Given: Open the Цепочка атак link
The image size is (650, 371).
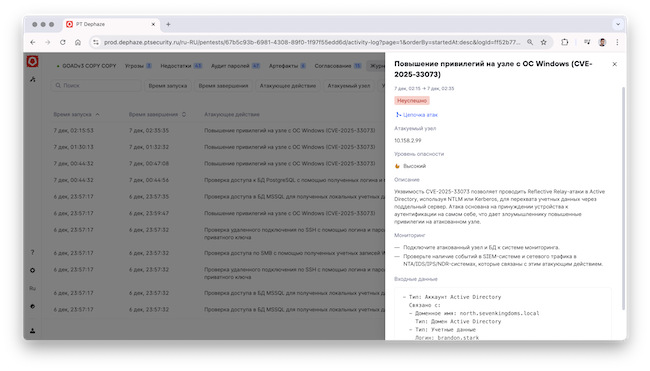Looking at the screenshot, I should point(417,115).
